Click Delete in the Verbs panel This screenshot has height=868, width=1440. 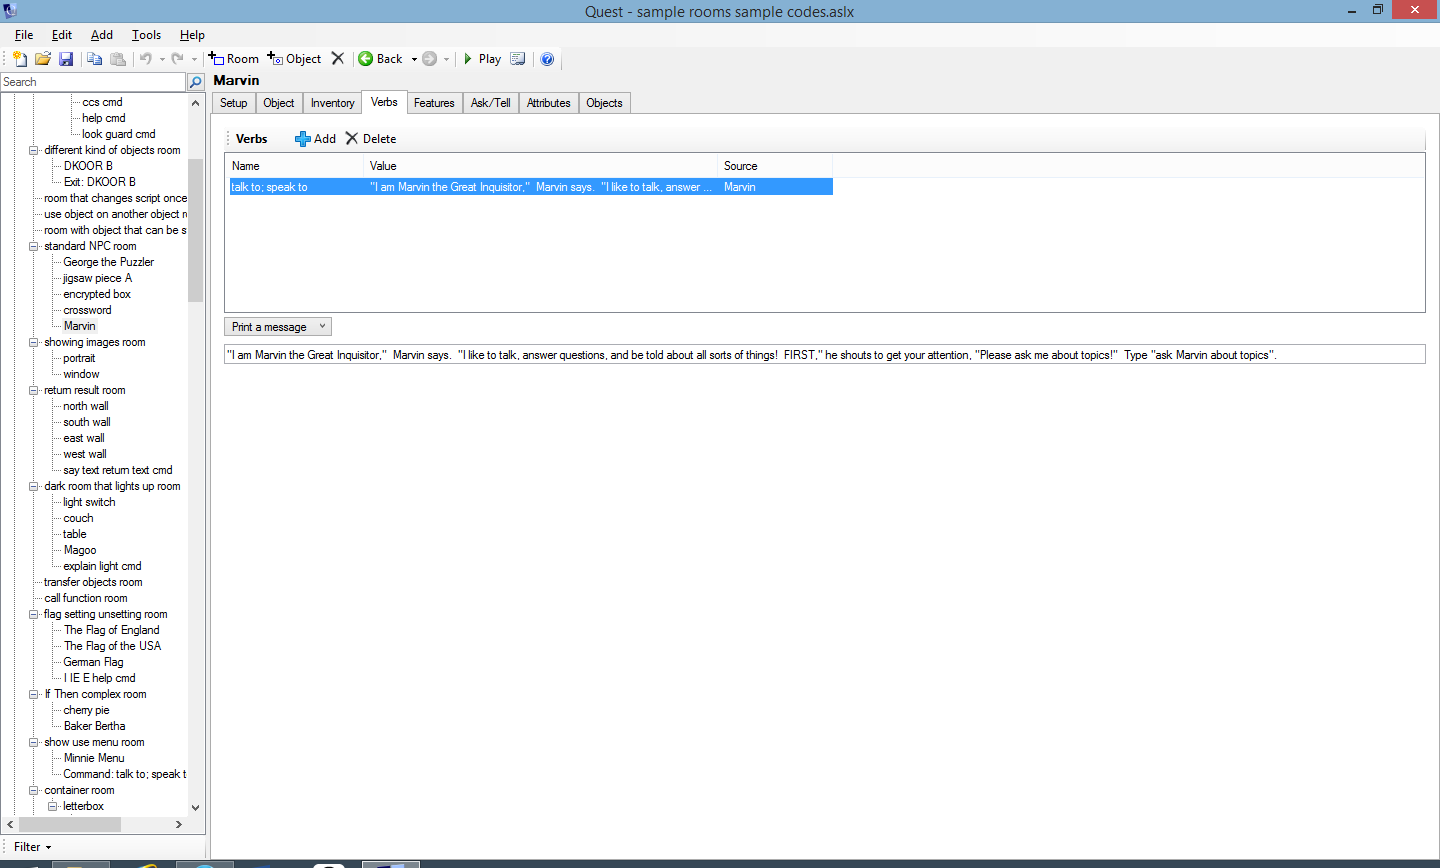[x=371, y=139]
